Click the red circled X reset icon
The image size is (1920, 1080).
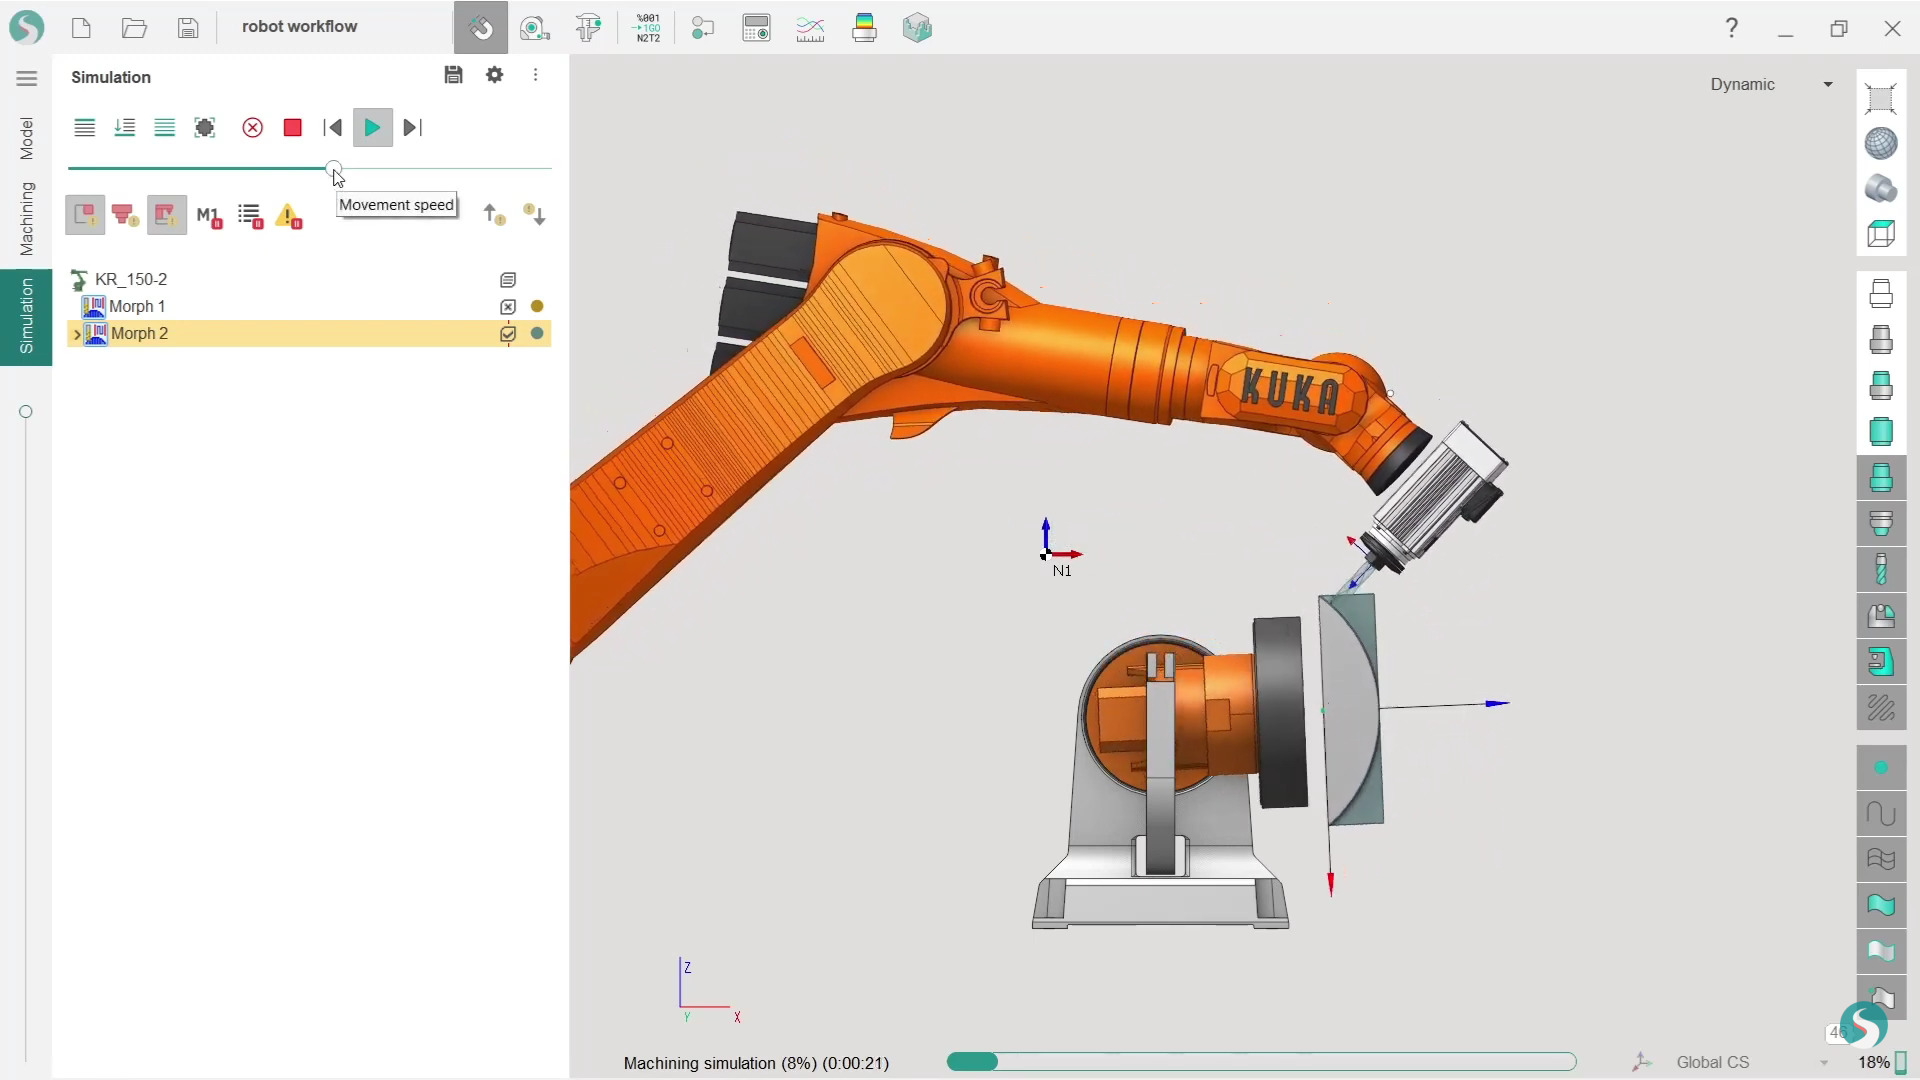[252, 128]
